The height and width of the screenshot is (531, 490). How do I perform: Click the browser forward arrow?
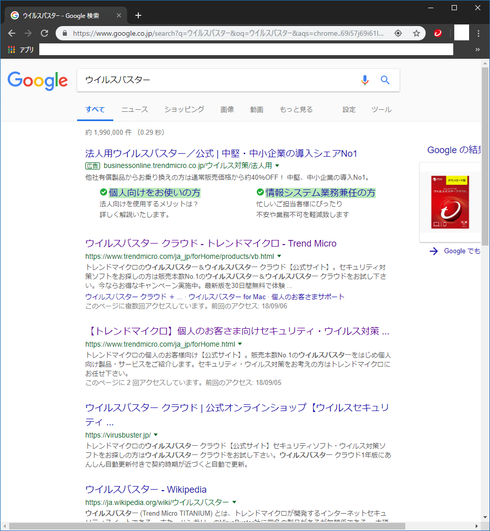click(28, 33)
